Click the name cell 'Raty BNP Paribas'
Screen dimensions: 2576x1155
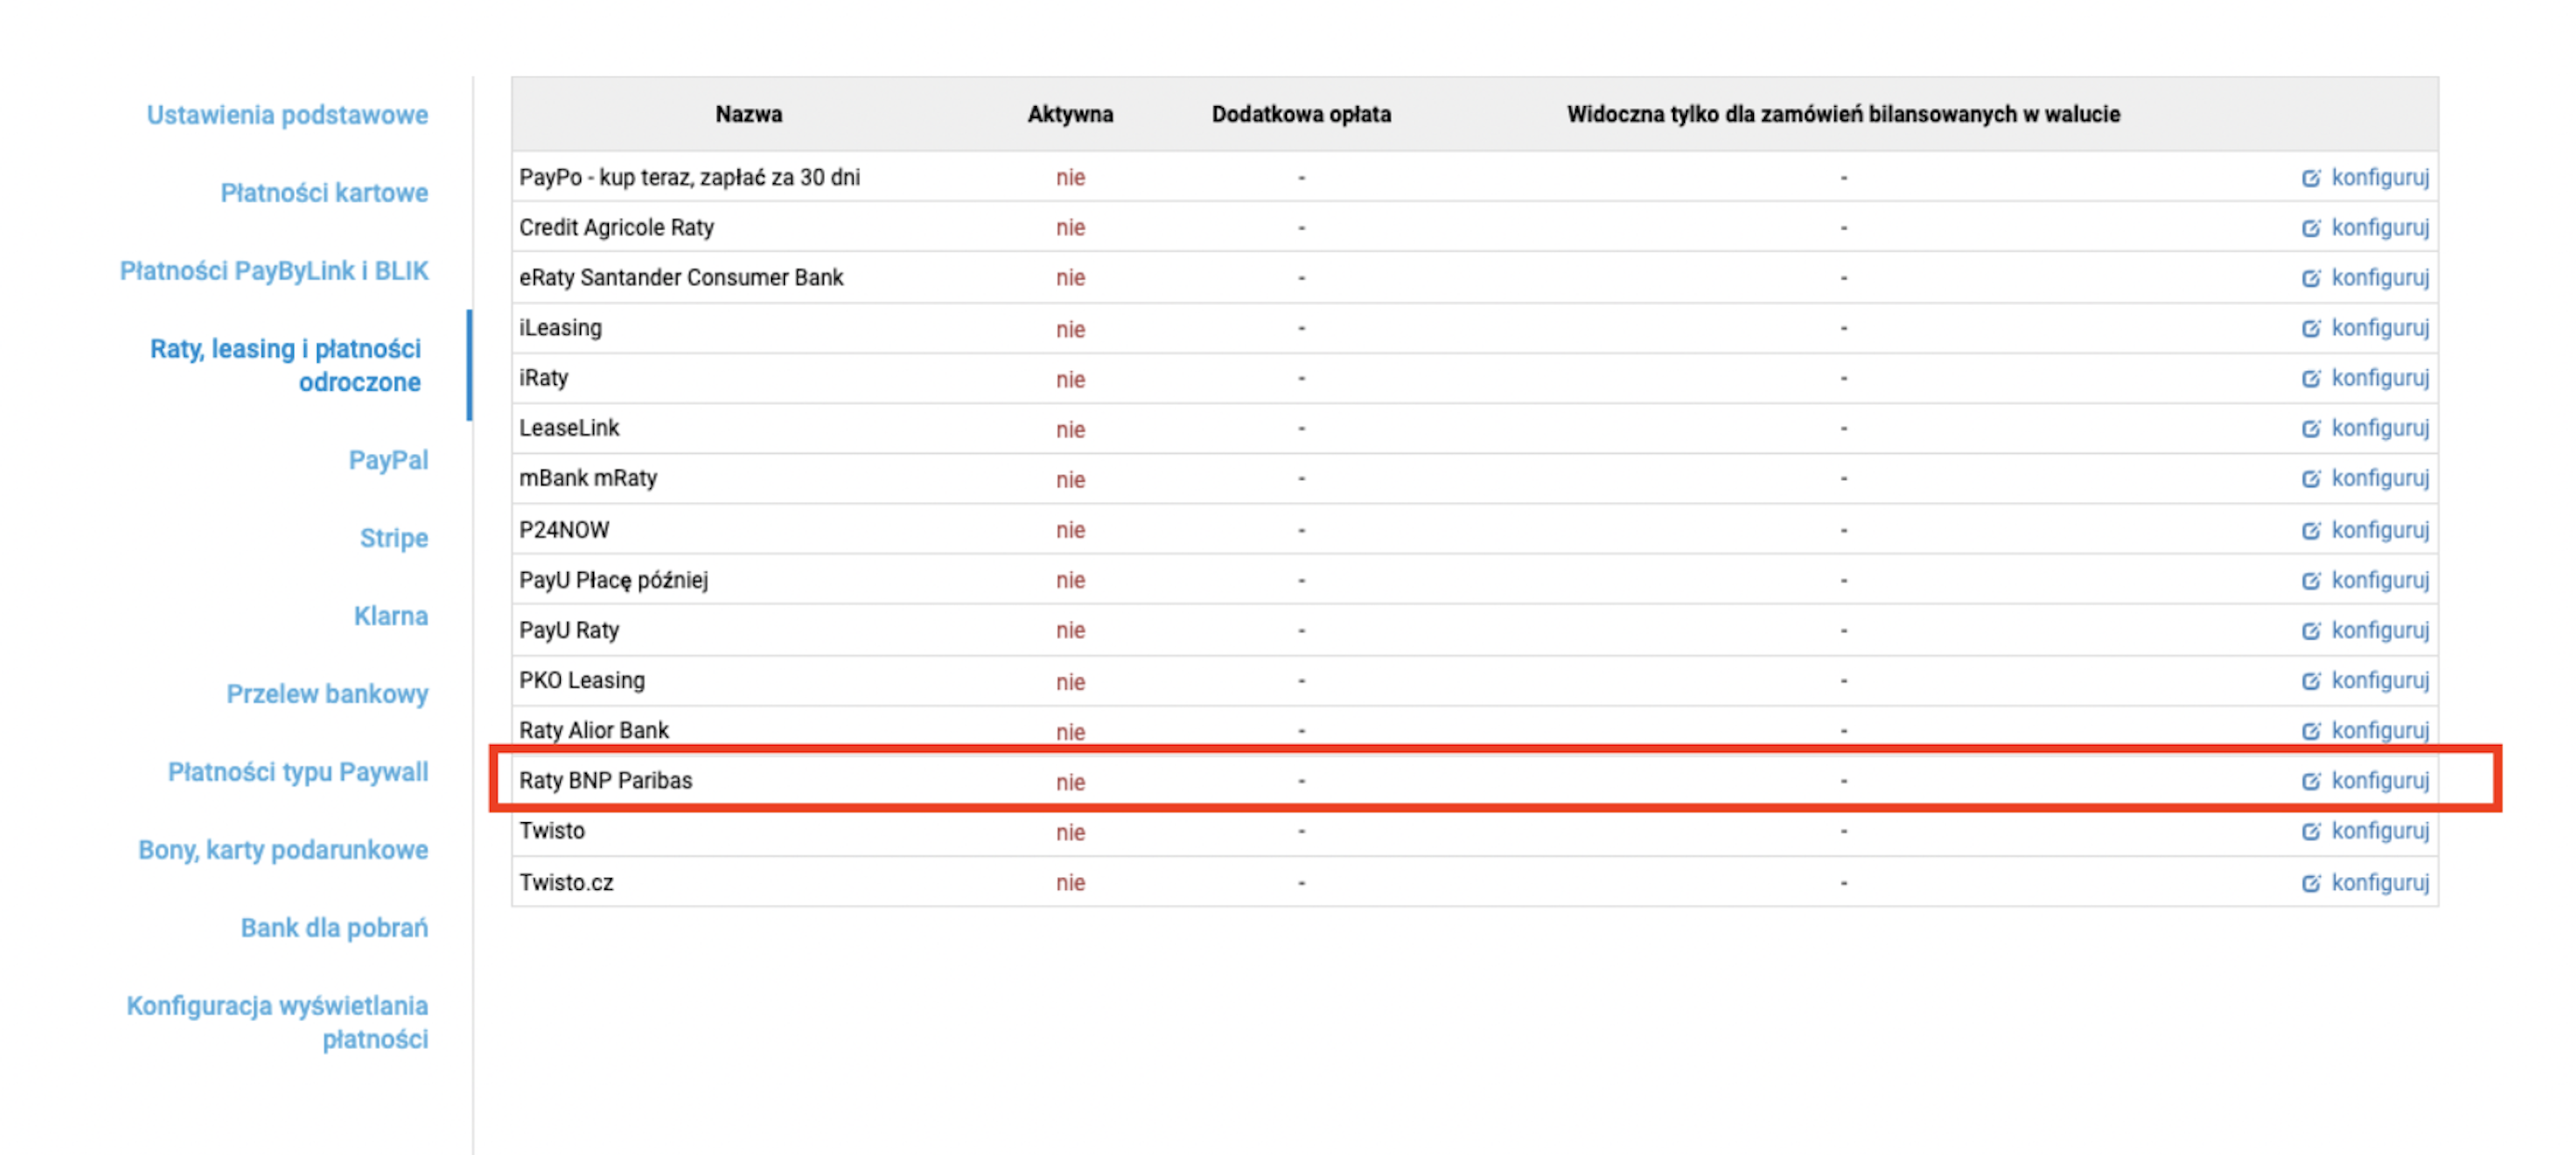(x=605, y=780)
